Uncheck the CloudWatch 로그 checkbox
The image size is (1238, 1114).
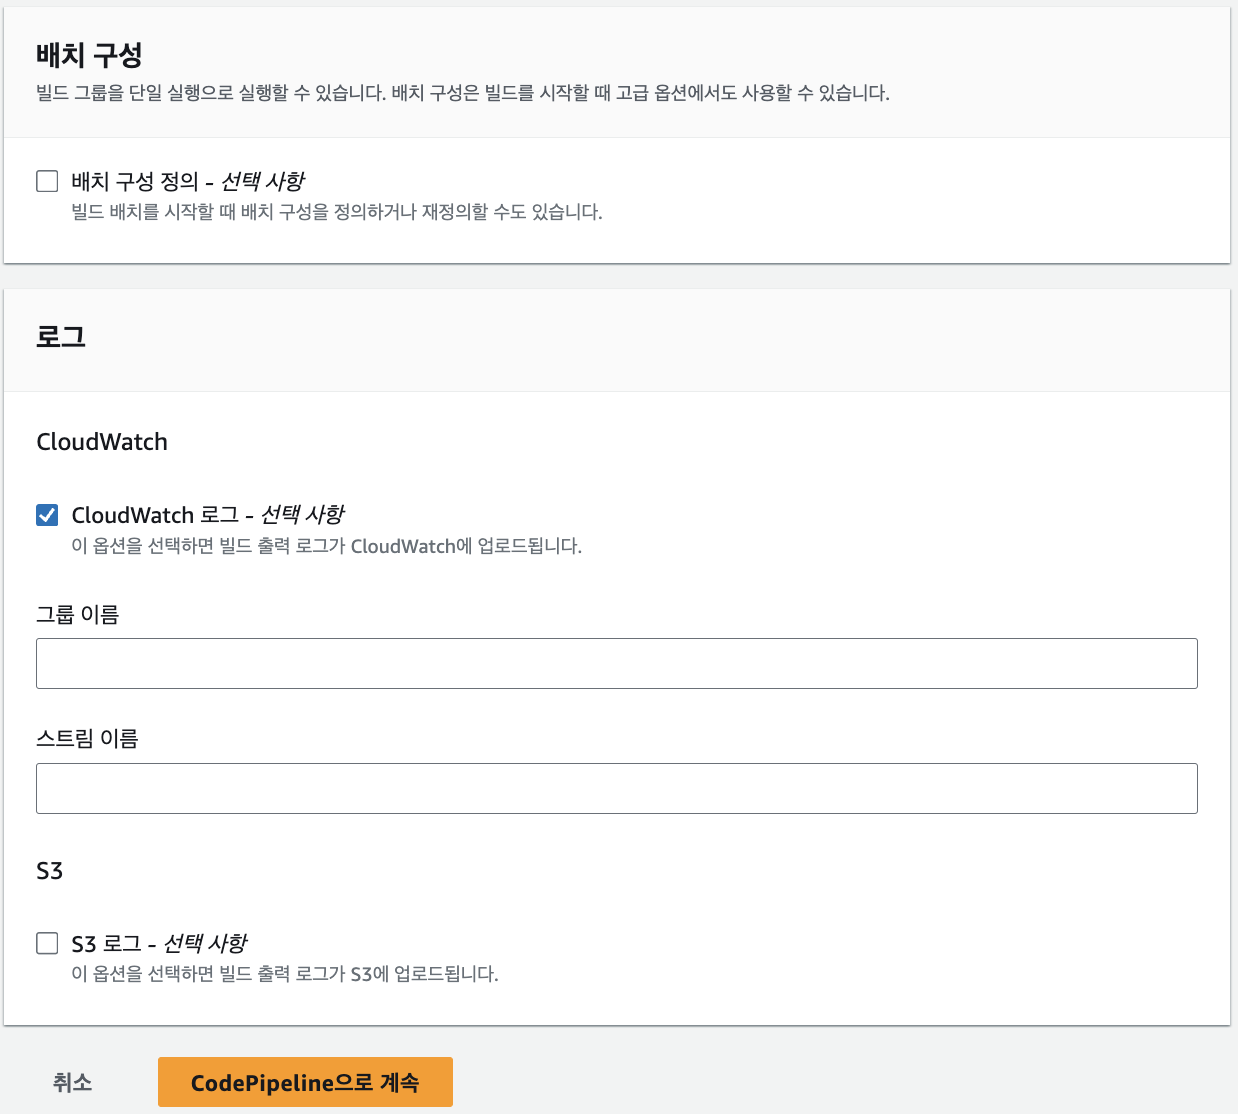pos(47,514)
